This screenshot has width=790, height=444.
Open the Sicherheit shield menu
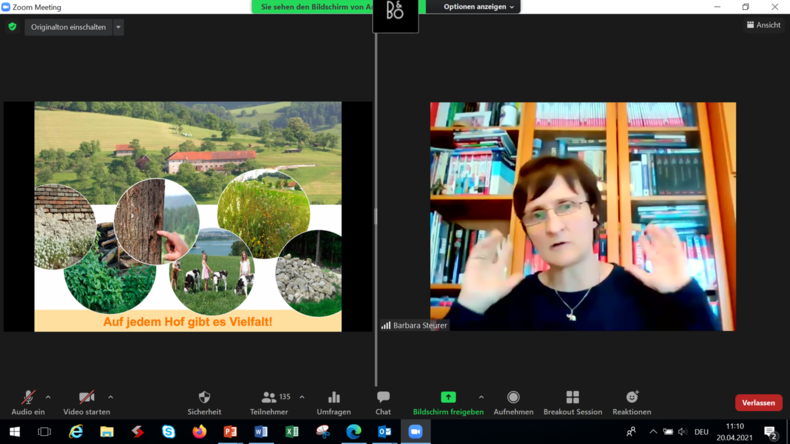[x=204, y=400]
